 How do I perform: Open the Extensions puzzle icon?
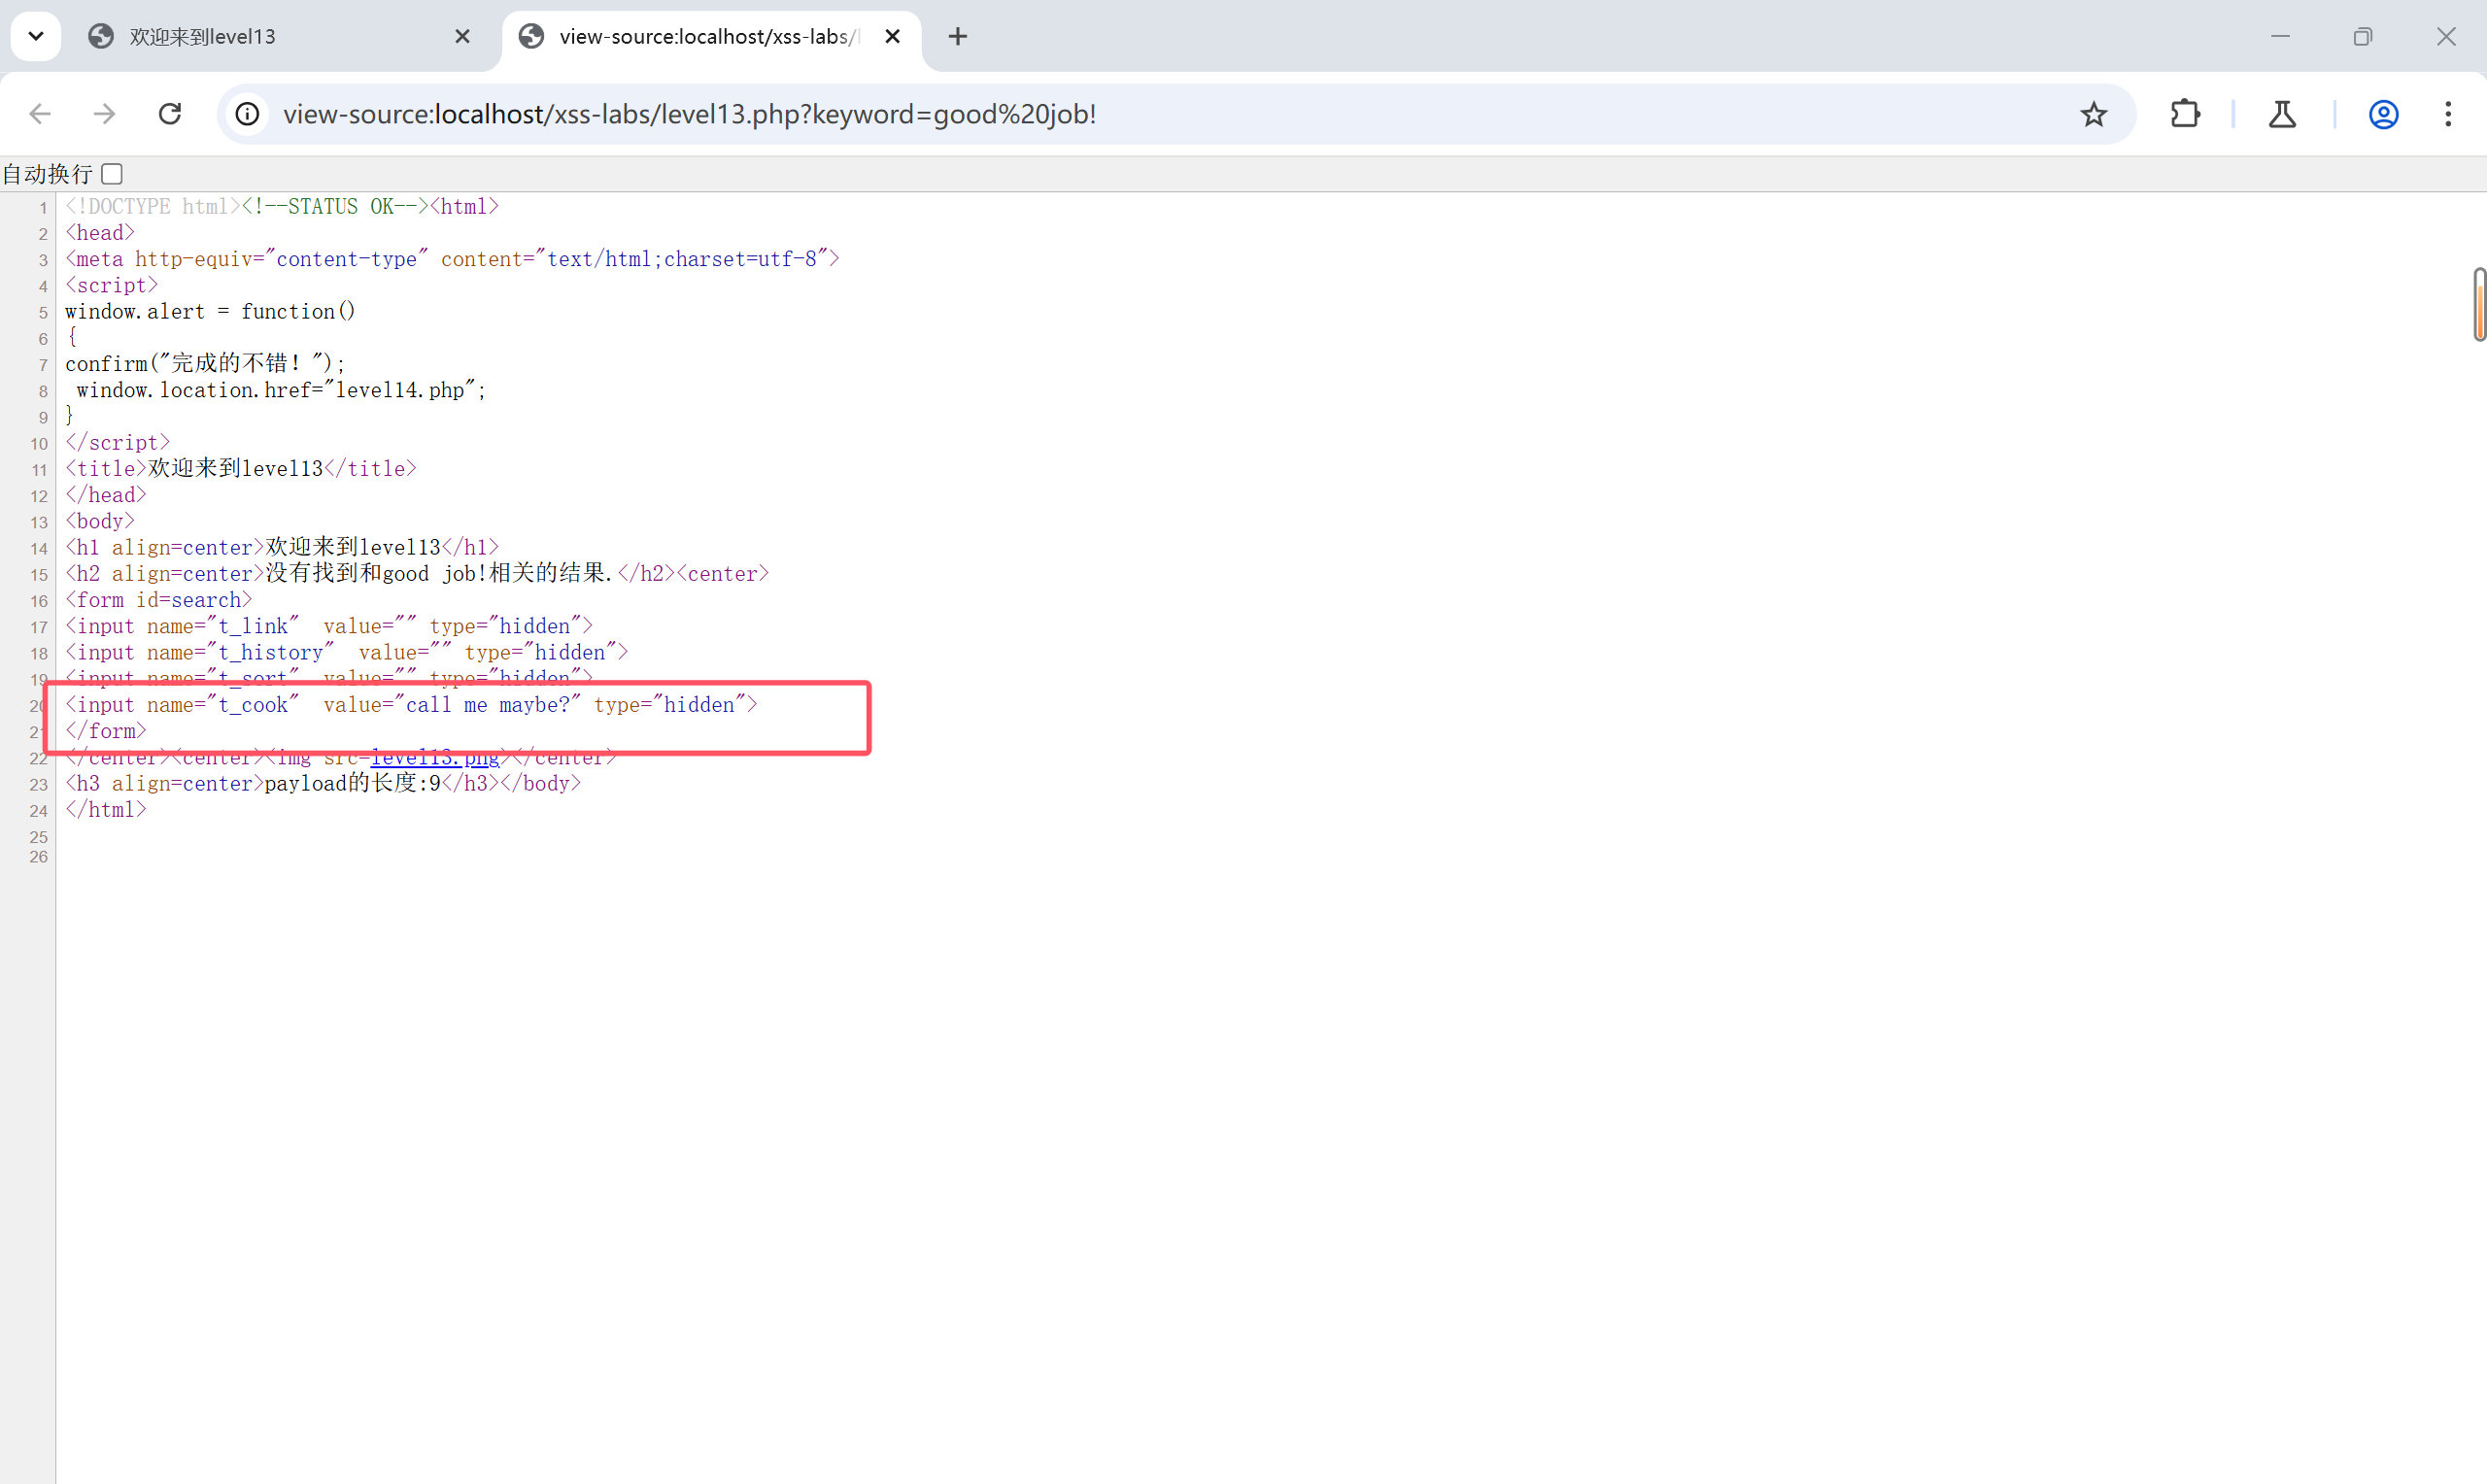tap(2185, 114)
